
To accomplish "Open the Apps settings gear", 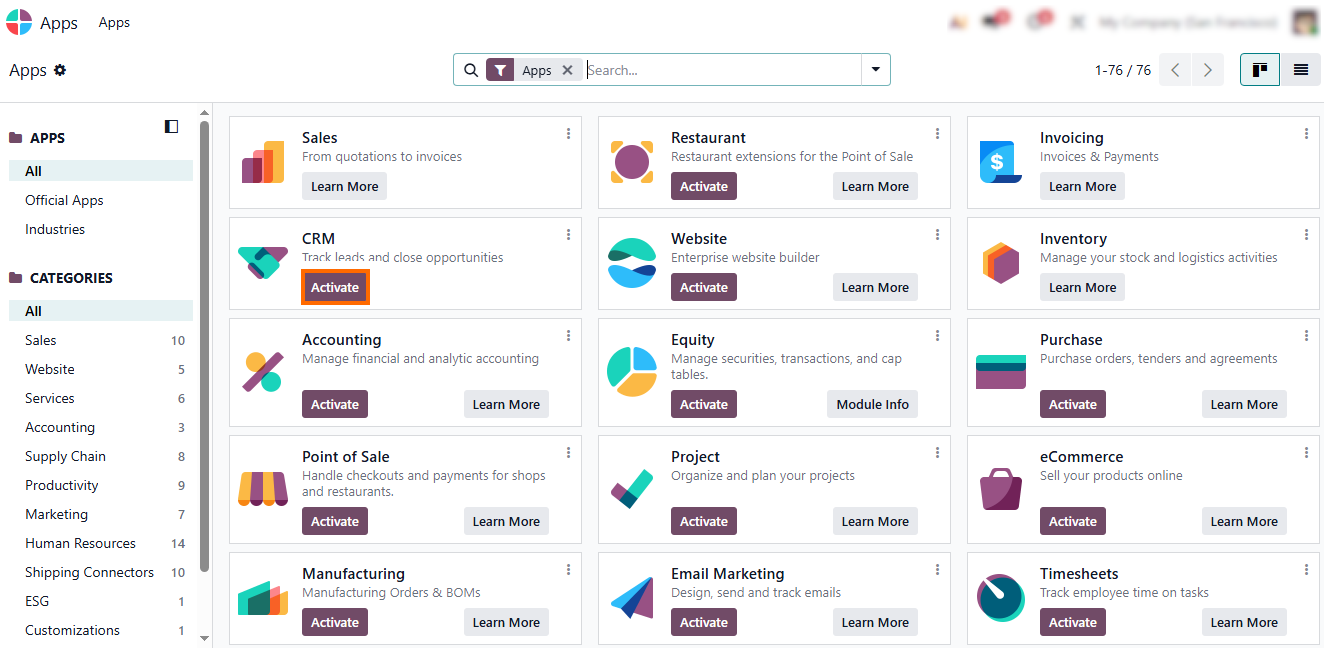I will point(60,70).
